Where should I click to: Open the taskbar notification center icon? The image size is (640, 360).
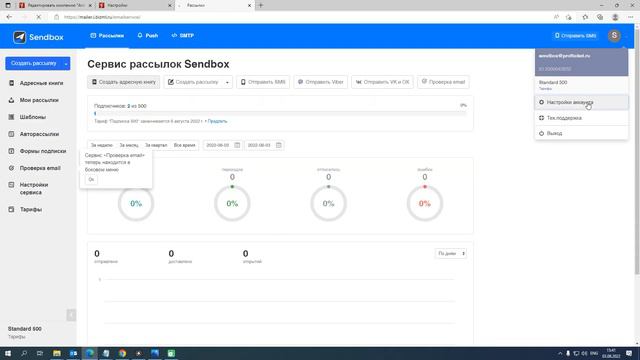coord(629,353)
